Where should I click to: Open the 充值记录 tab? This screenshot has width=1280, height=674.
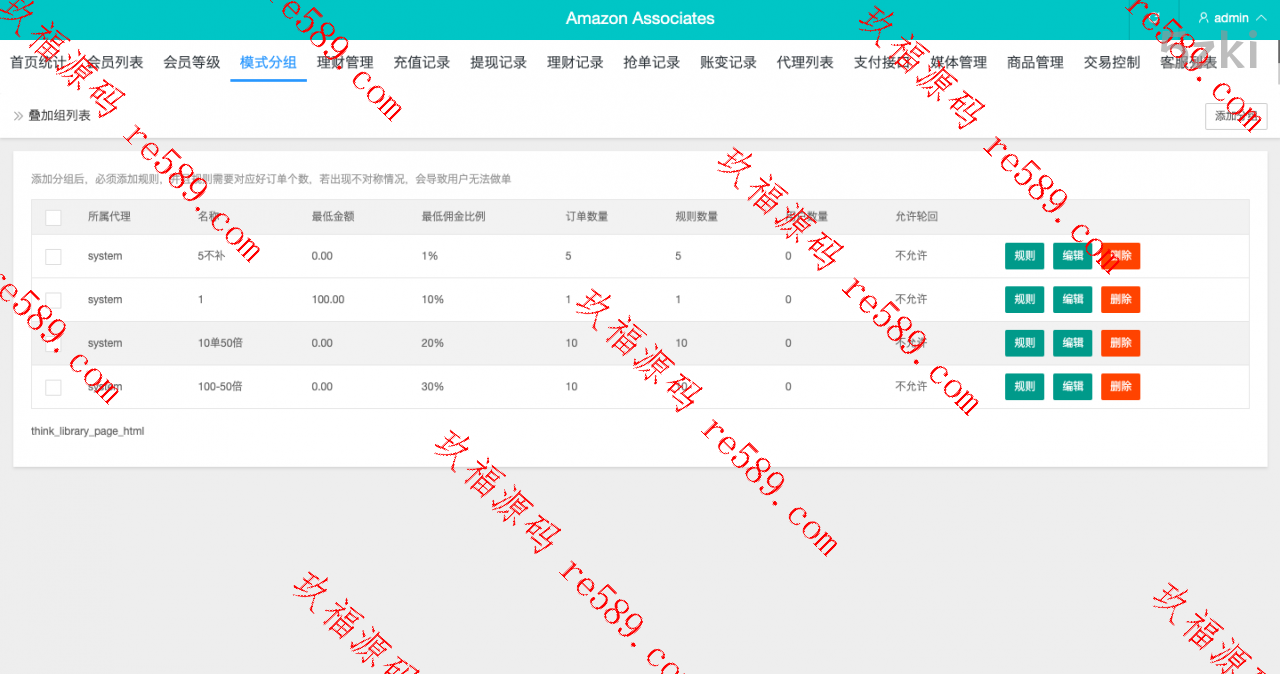point(422,62)
